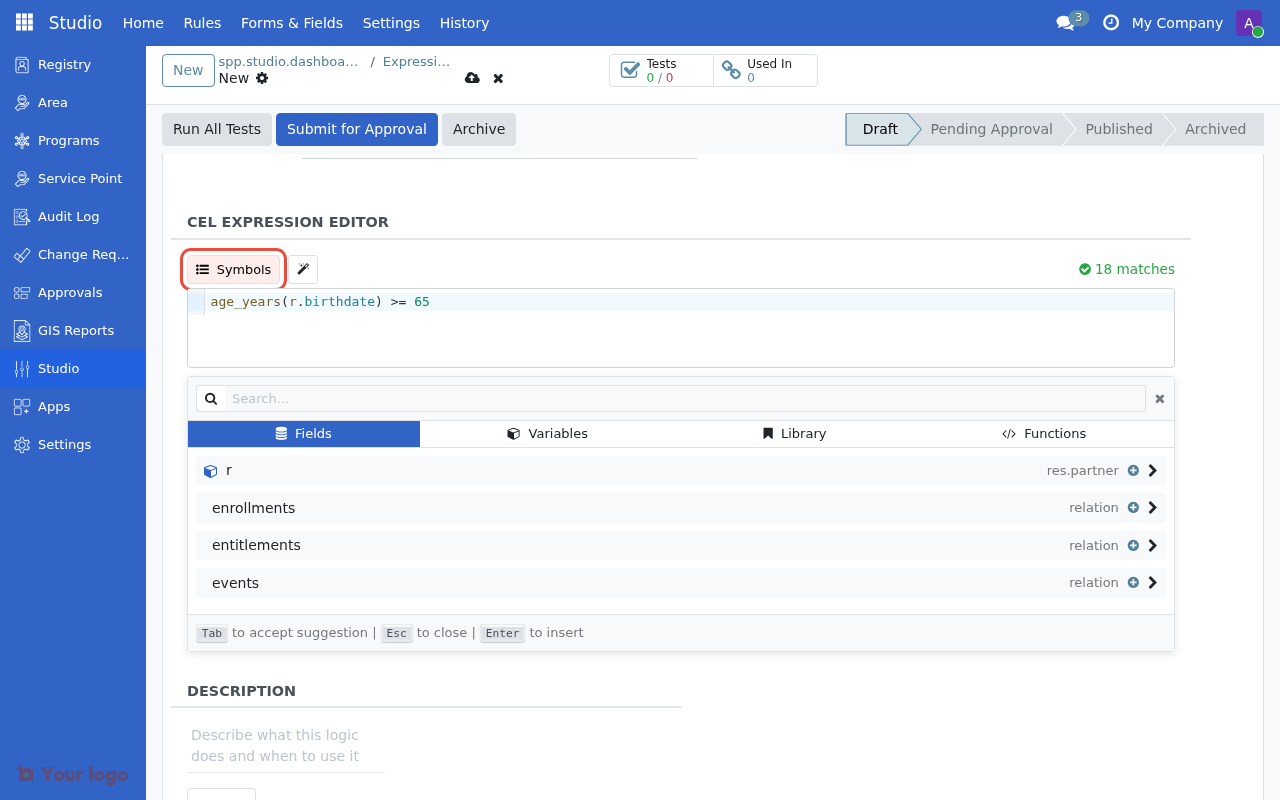Discard changes with the X icon

(497, 77)
